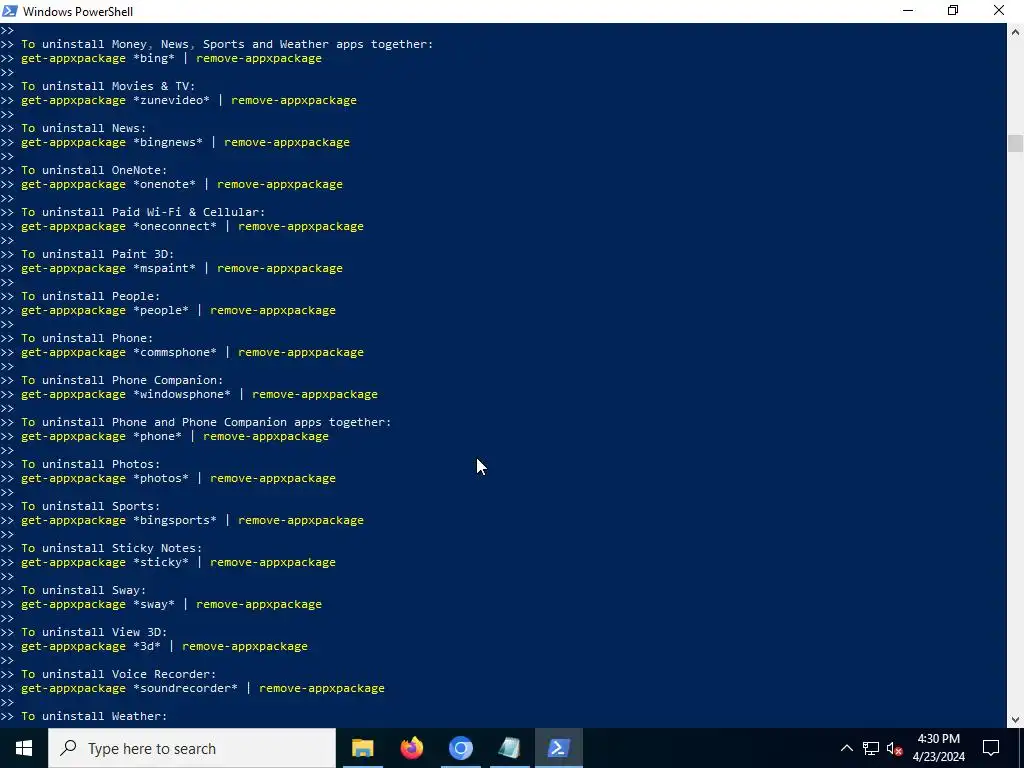Click the taskbar clock showing 4:30 PM
The width and height of the screenshot is (1024, 768).
[938, 748]
